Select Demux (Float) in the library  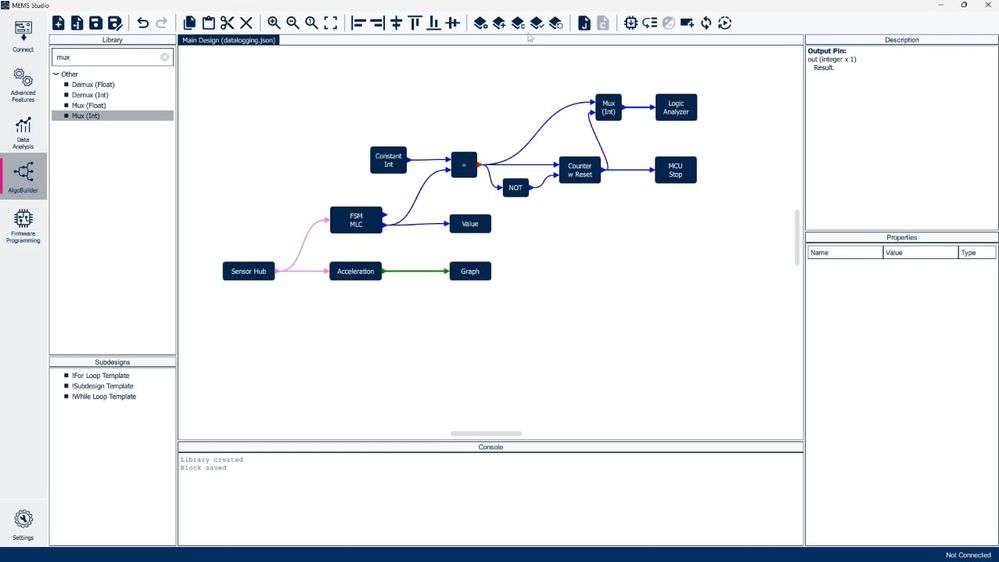click(x=93, y=84)
